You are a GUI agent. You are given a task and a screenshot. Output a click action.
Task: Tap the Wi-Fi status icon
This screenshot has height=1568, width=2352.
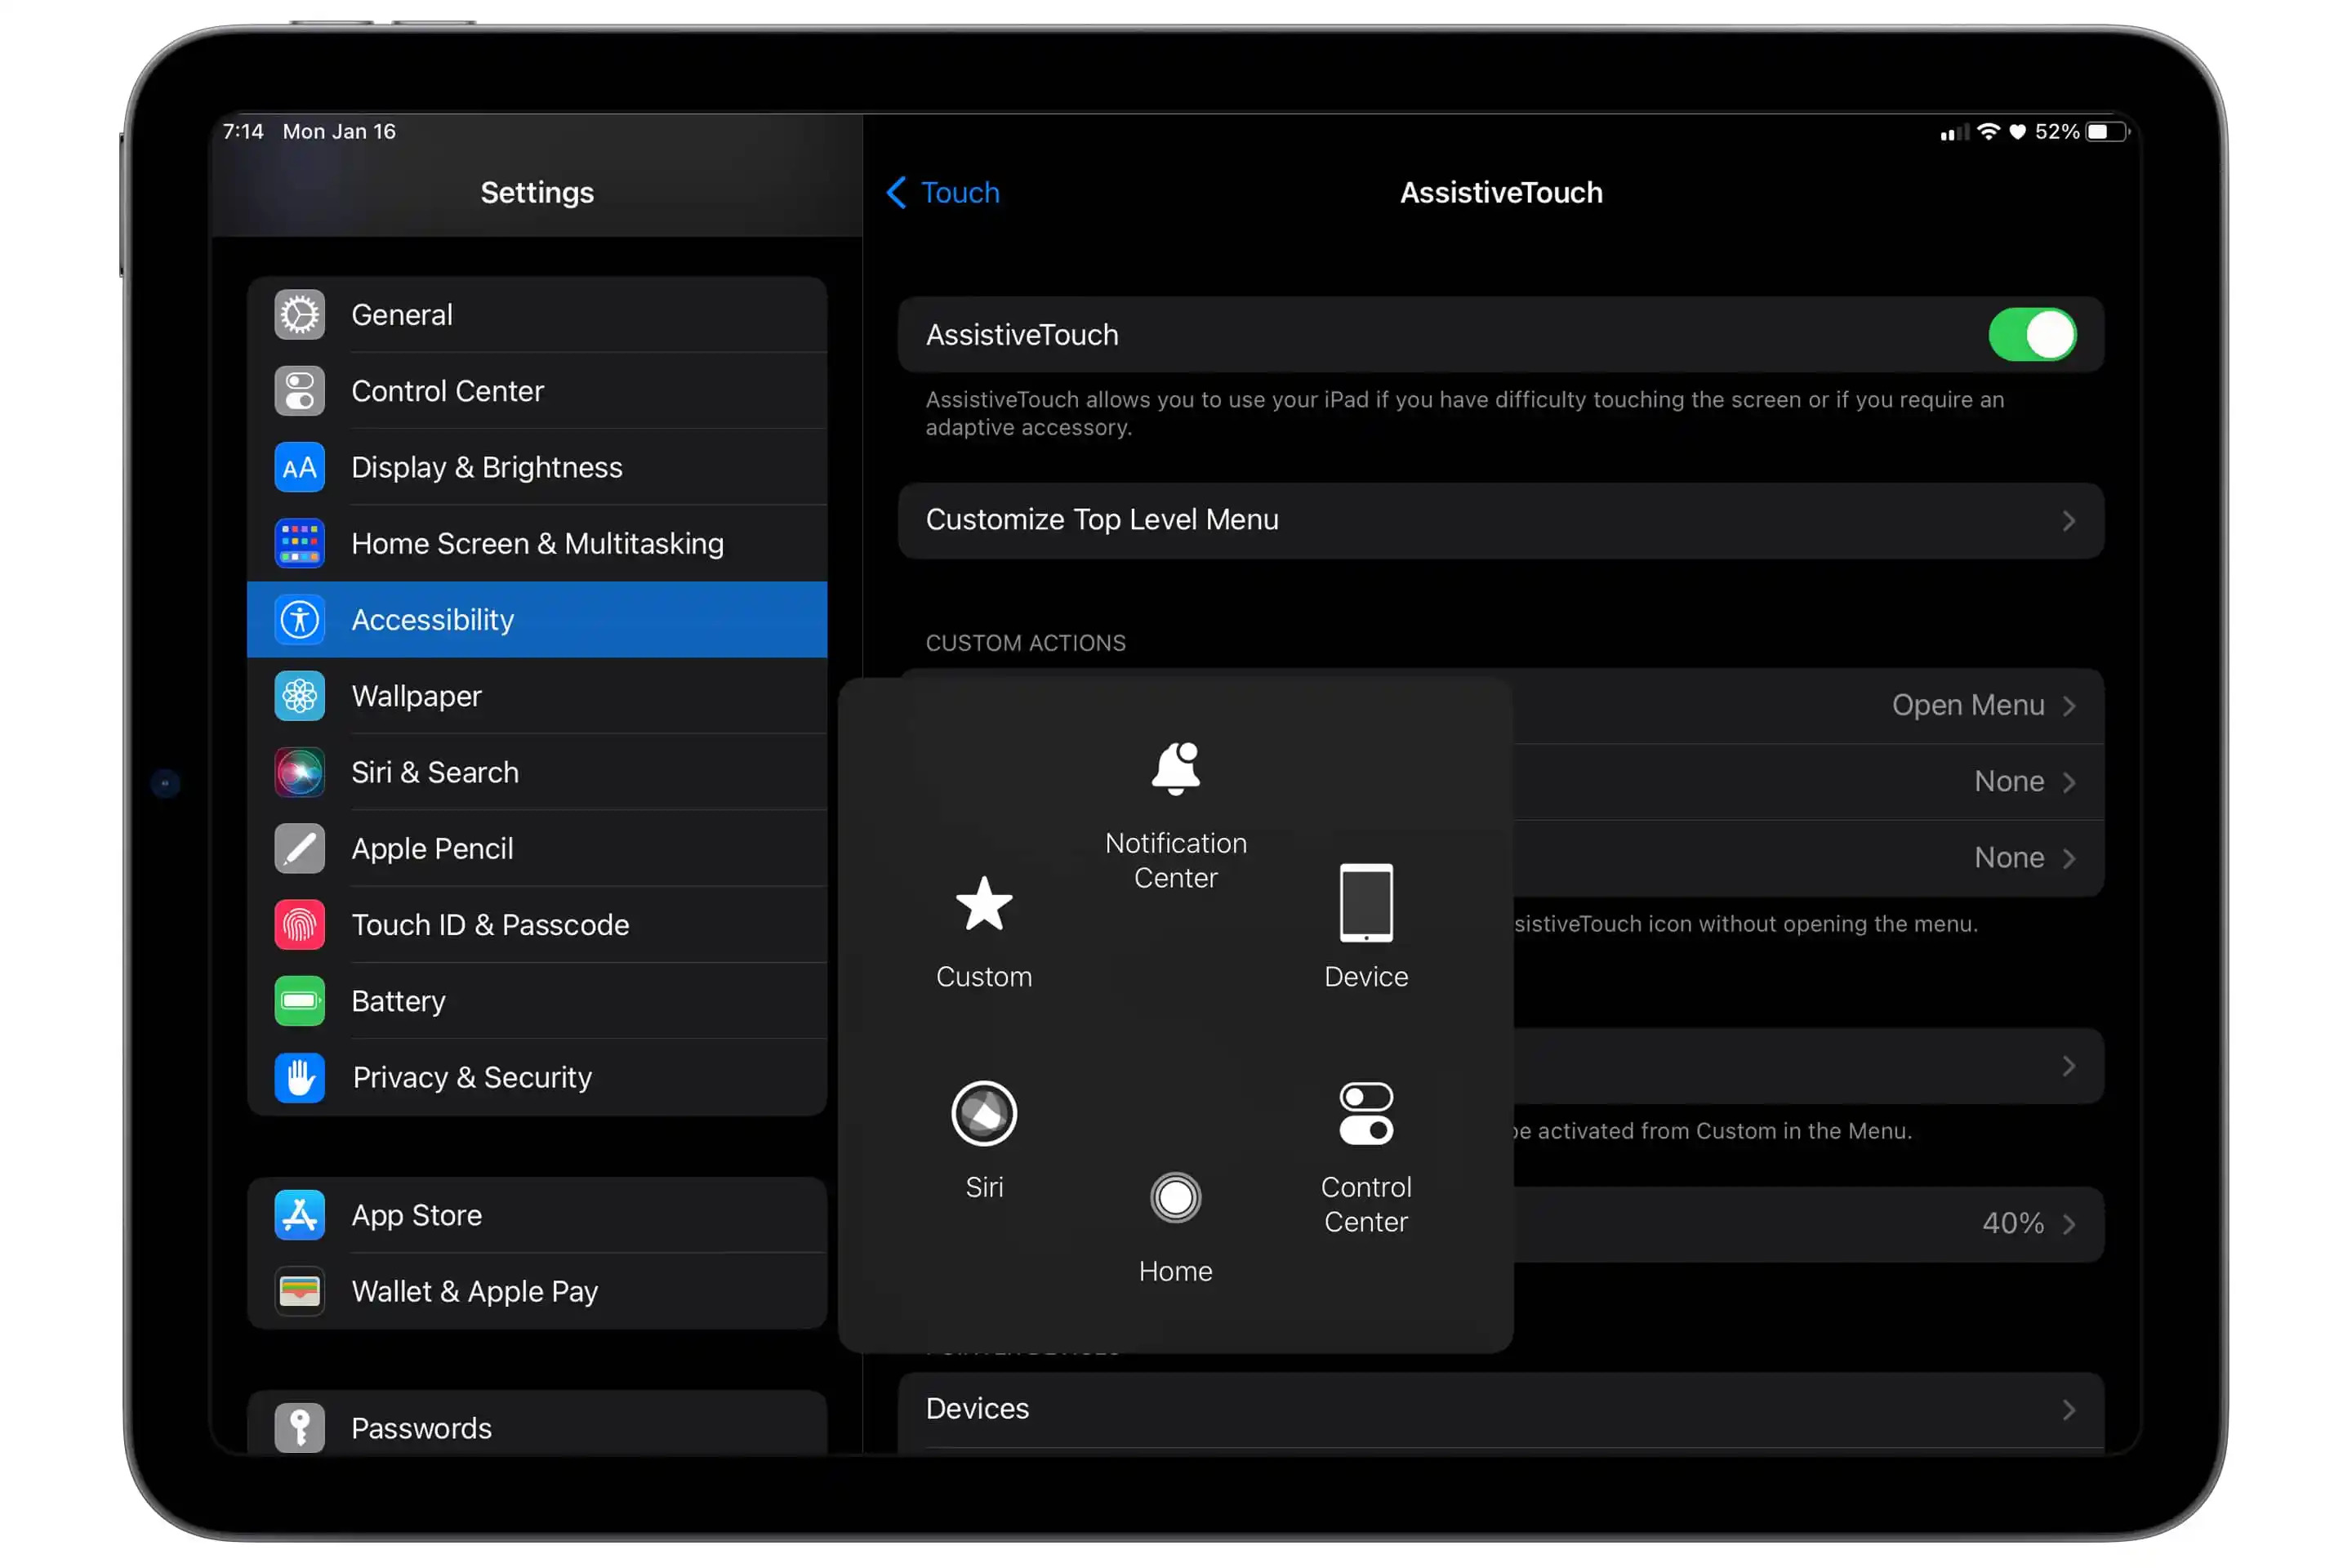pyautogui.click(x=1989, y=132)
